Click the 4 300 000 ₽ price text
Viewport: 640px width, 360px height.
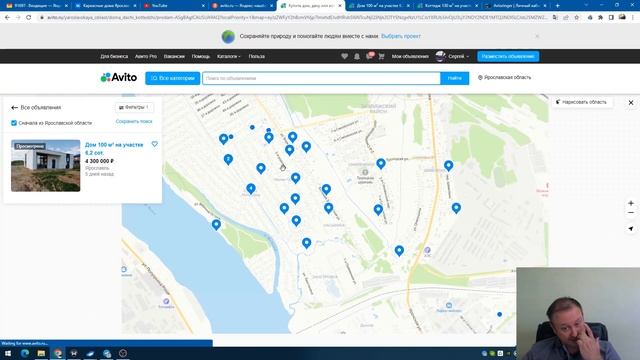(x=100, y=161)
